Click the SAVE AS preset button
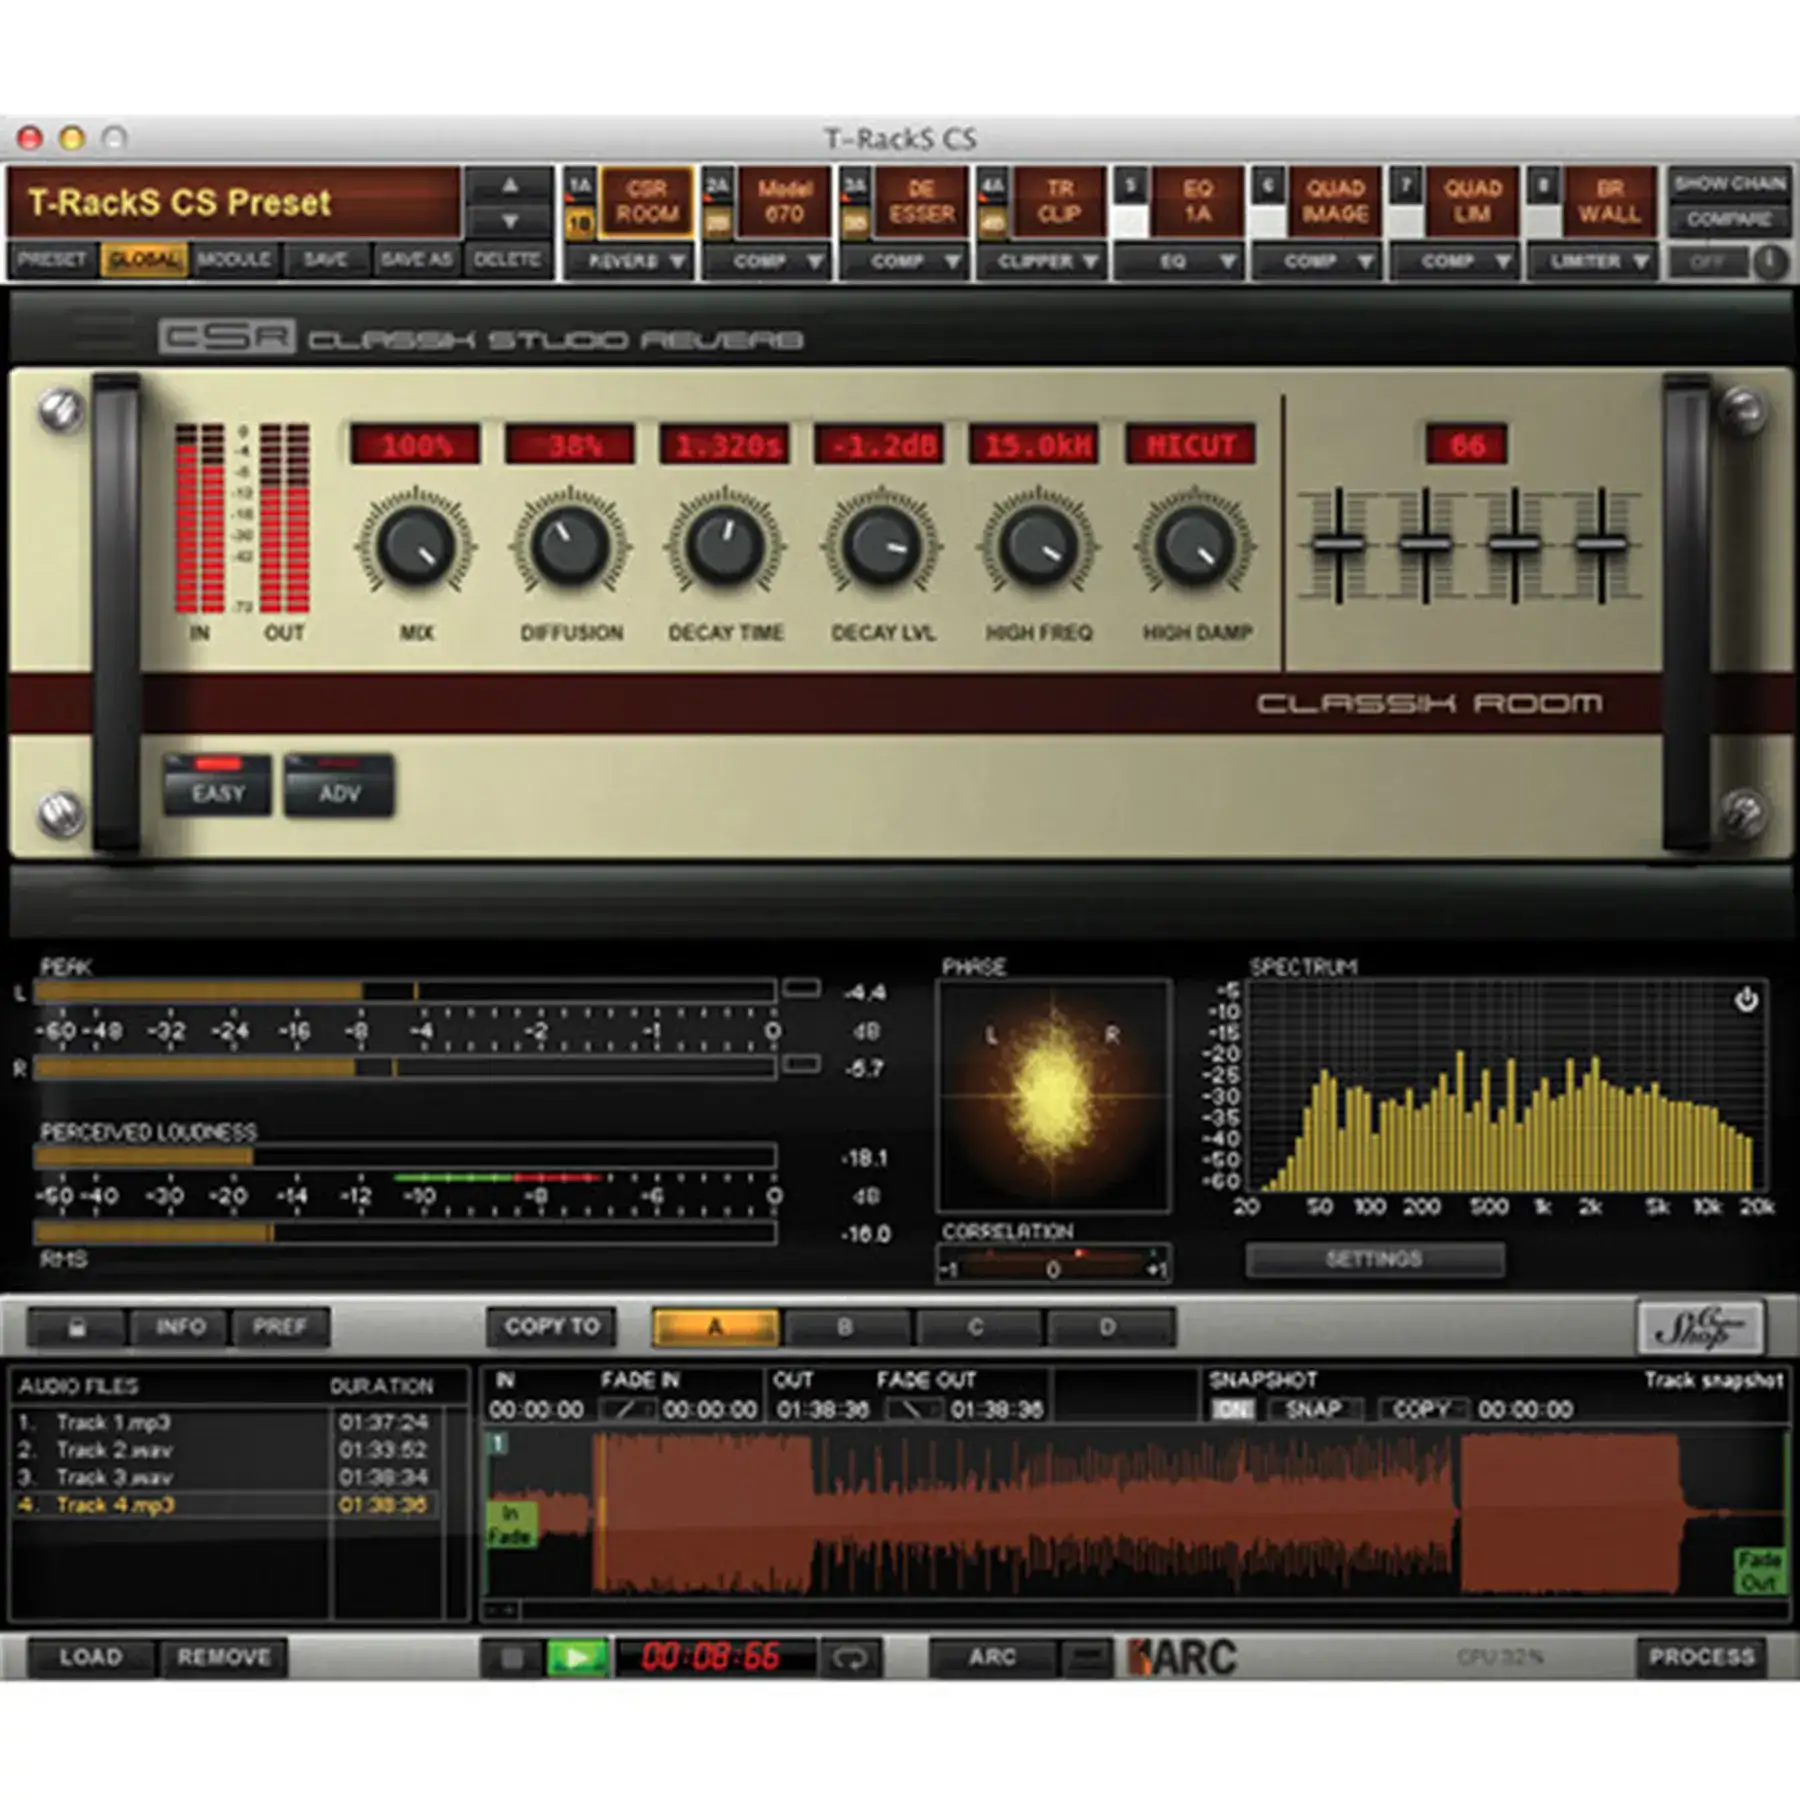The width and height of the screenshot is (1800, 1800). point(416,260)
